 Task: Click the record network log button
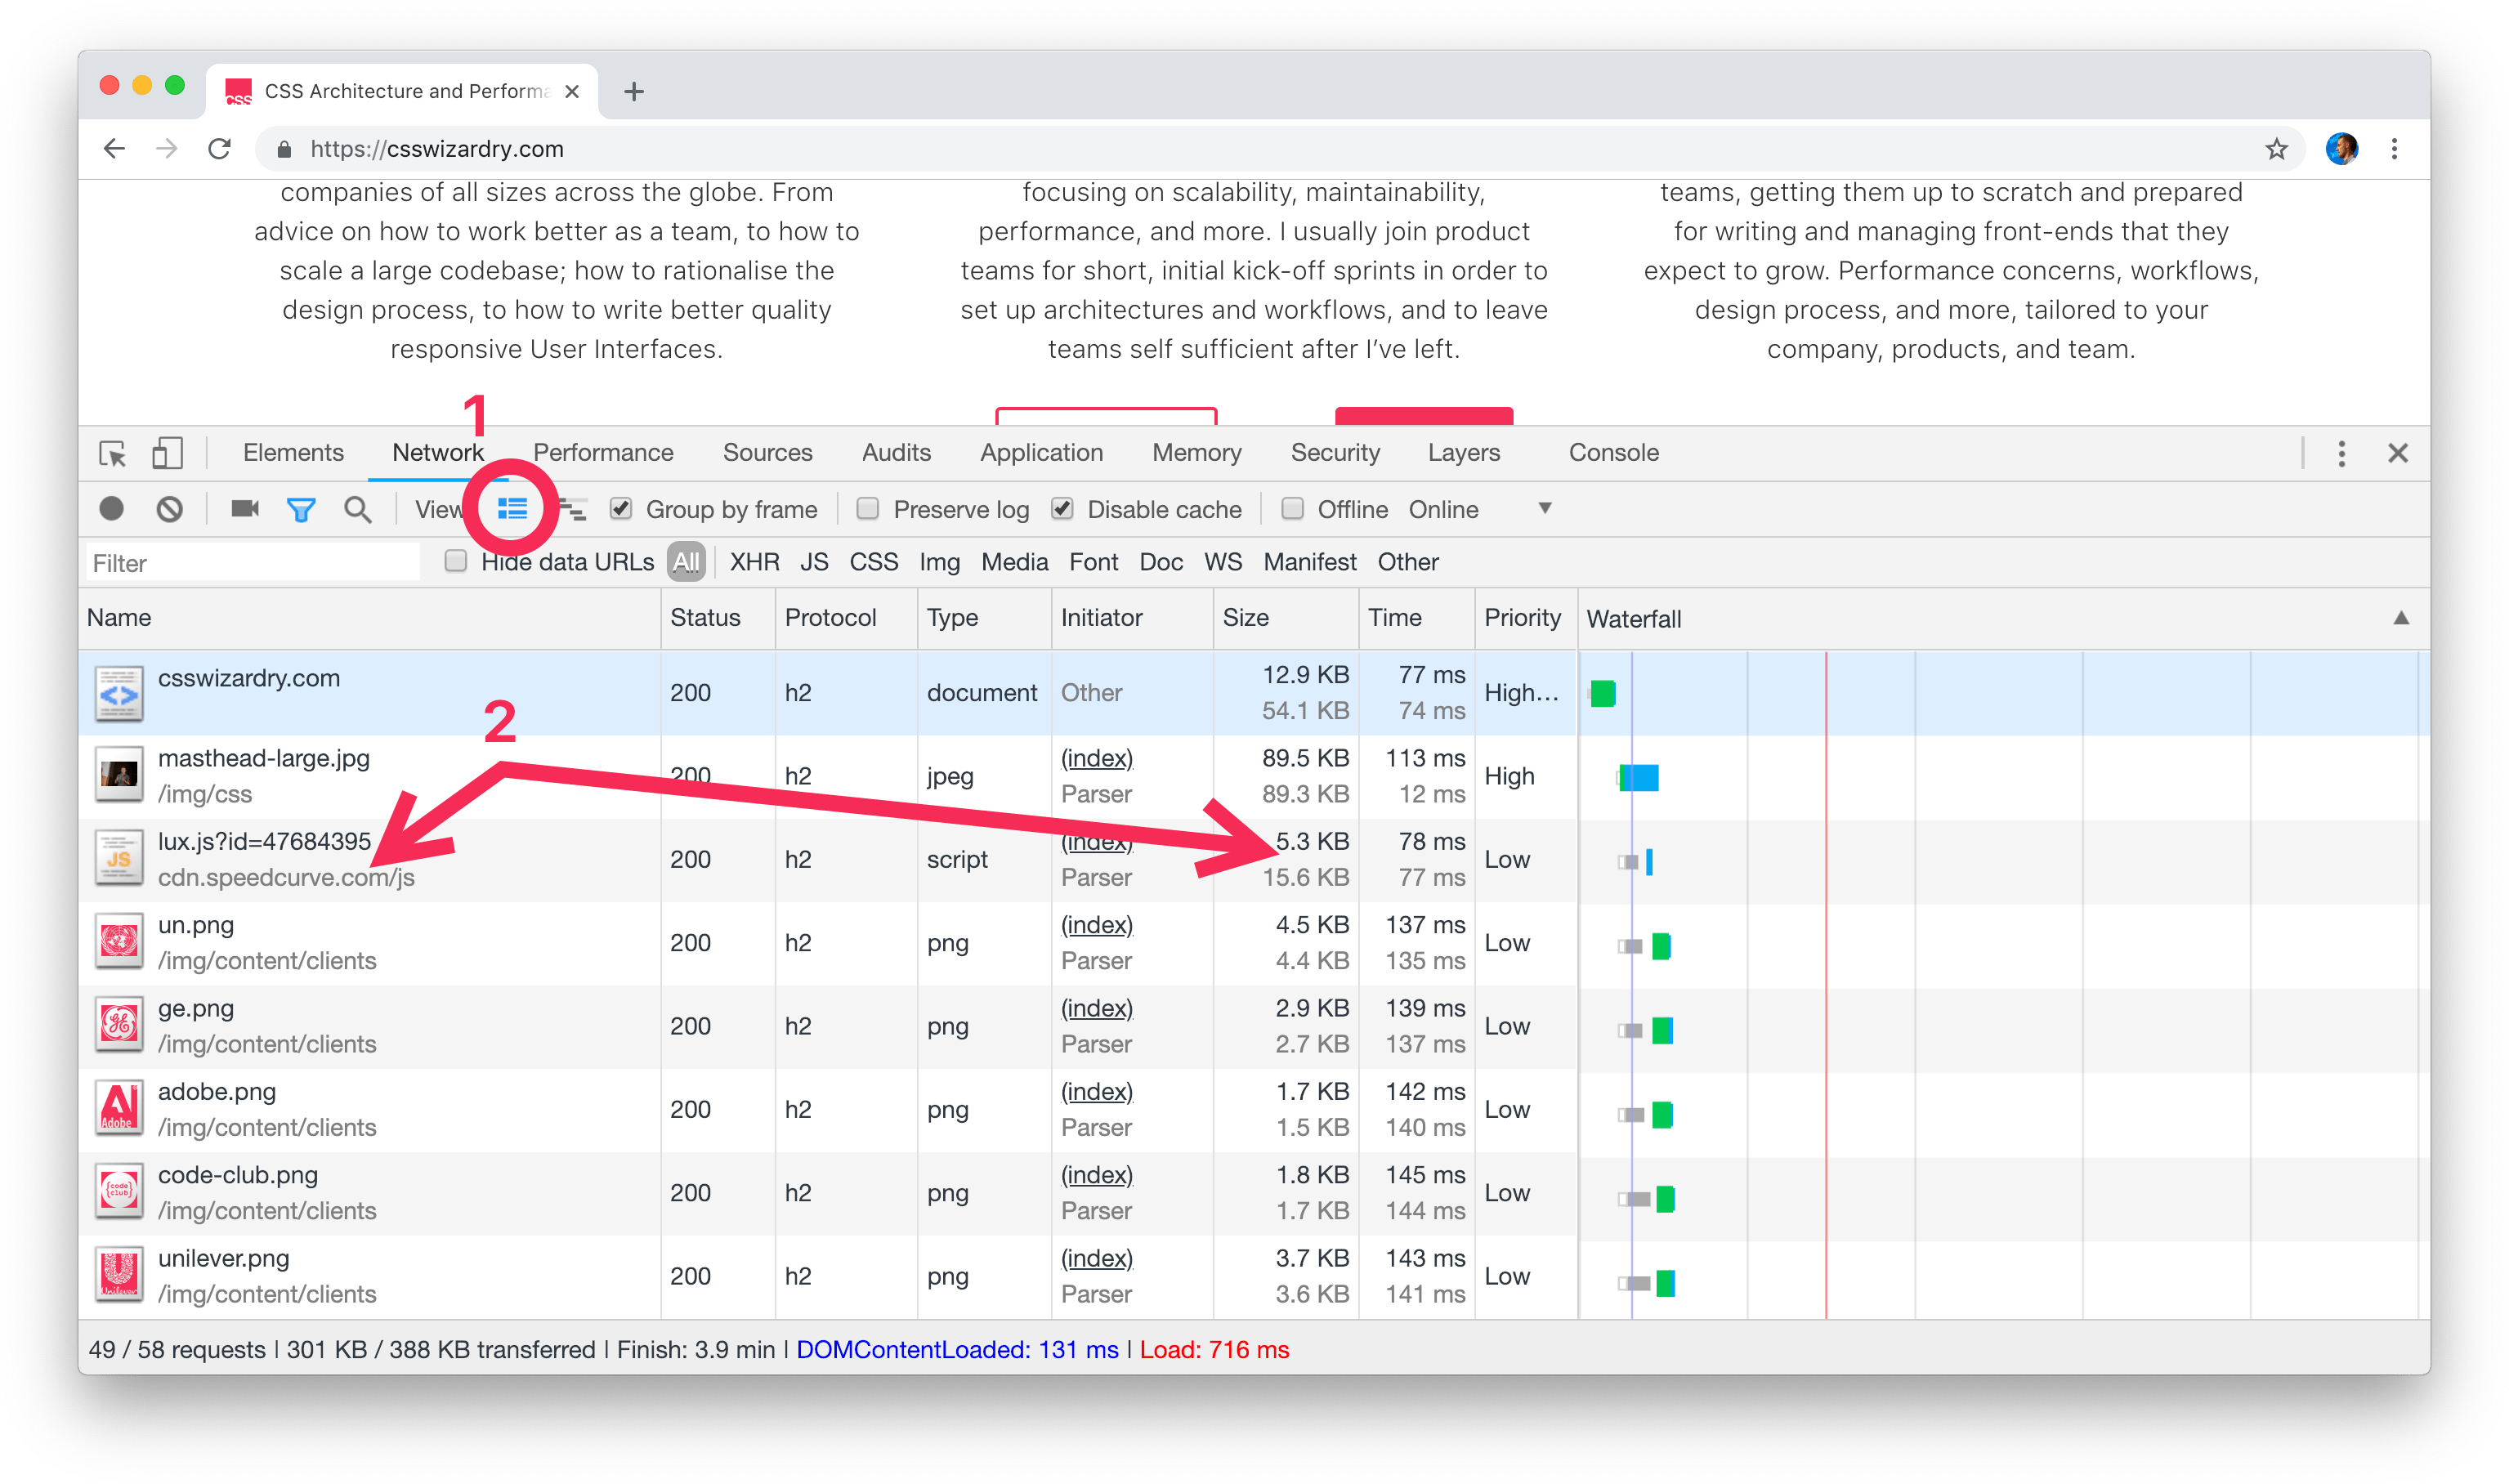click(111, 509)
